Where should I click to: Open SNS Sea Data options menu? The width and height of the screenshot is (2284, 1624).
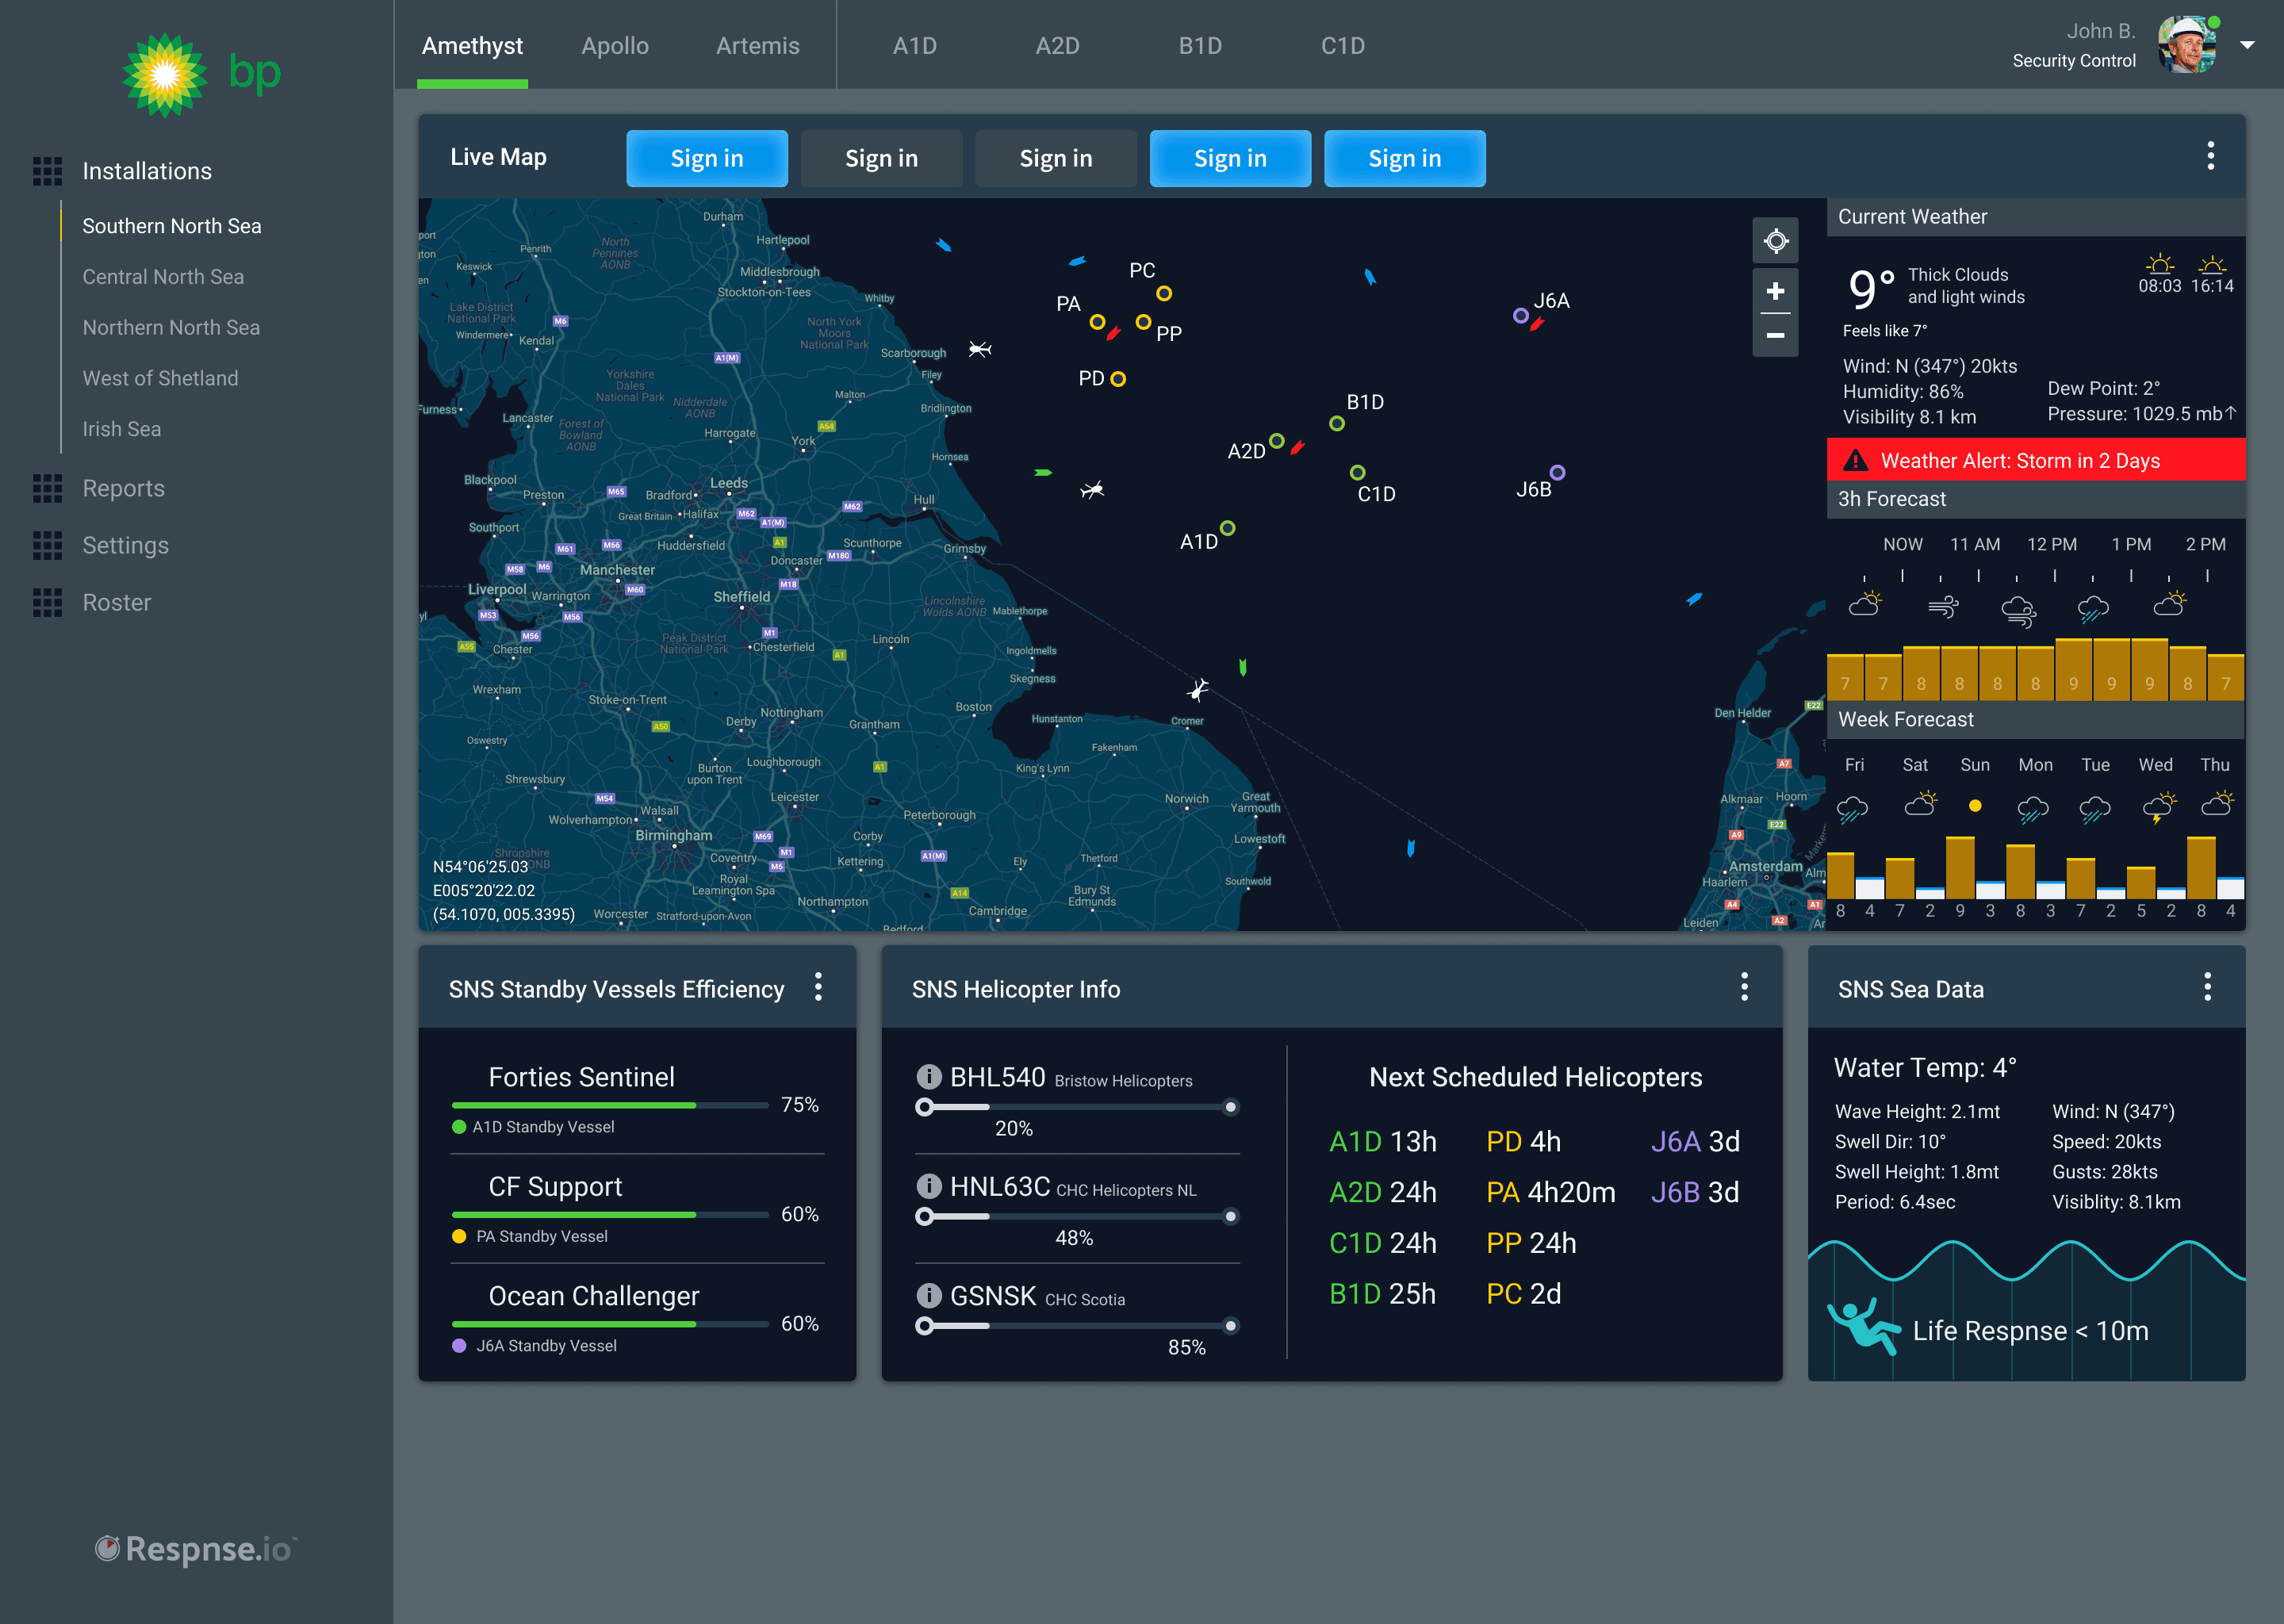point(2207,987)
